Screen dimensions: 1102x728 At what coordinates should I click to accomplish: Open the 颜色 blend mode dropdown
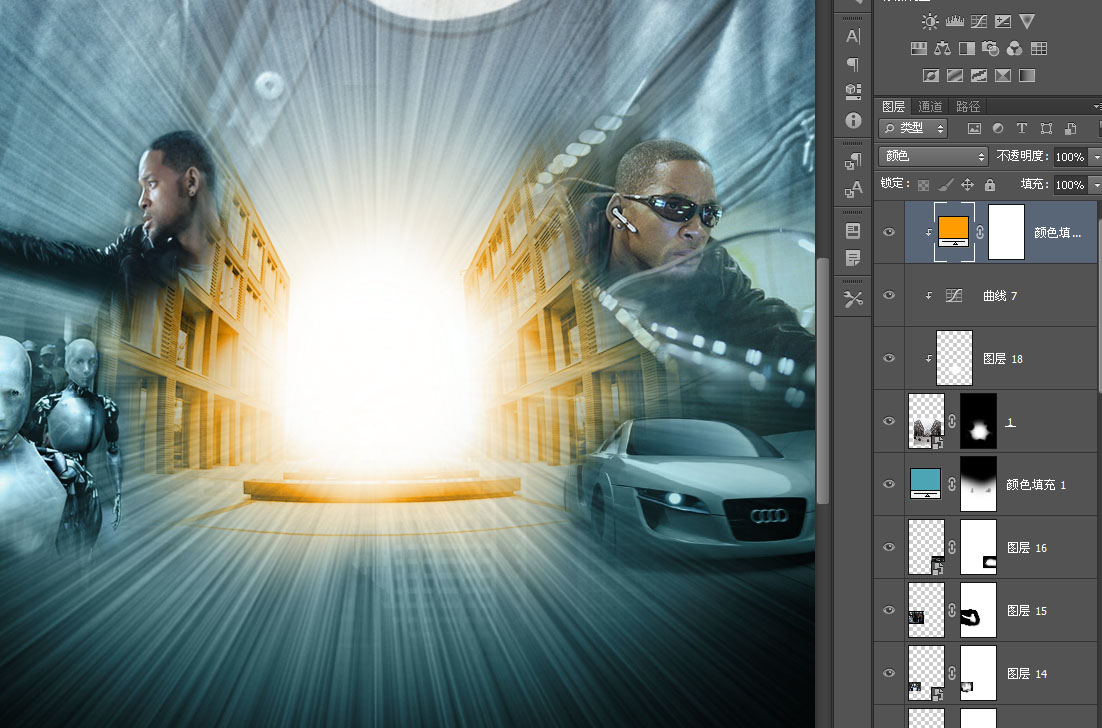point(933,156)
